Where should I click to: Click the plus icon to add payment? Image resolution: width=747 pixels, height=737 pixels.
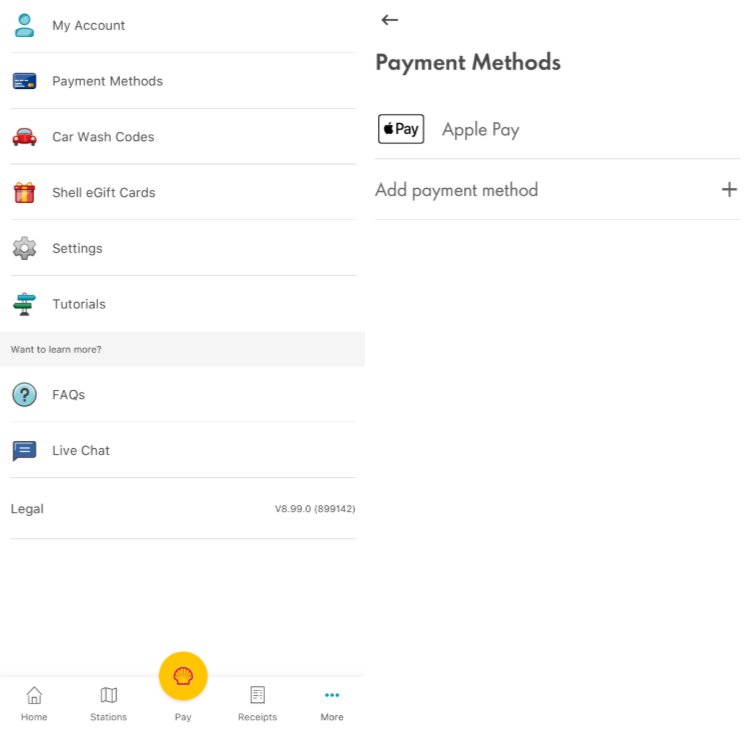coord(729,190)
